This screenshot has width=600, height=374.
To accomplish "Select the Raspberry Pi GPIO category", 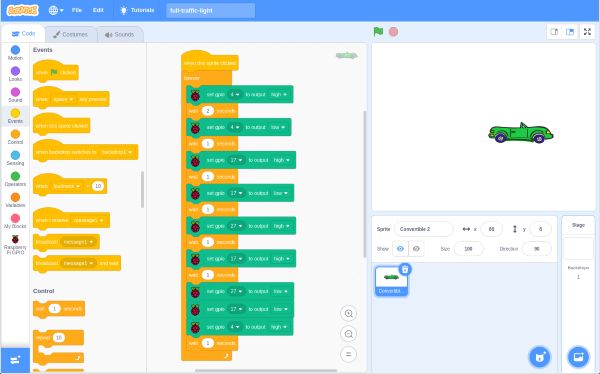I will coord(15,245).
